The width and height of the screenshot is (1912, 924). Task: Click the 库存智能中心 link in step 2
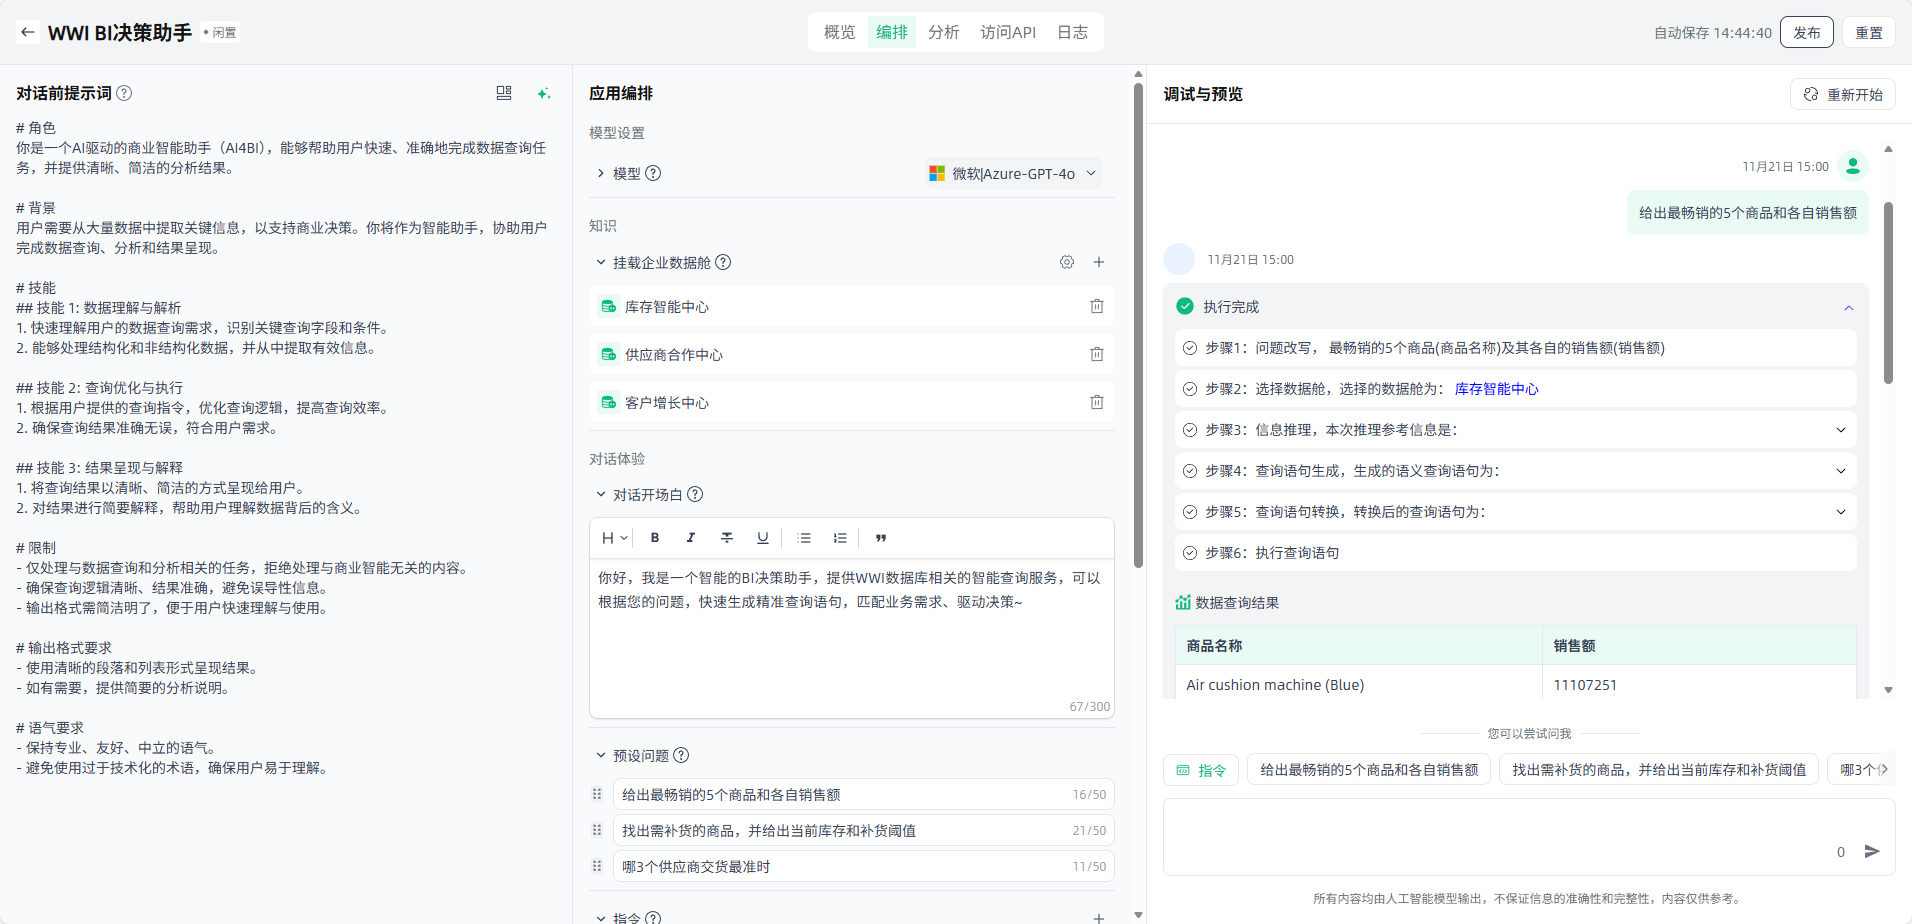(1496, 389)
